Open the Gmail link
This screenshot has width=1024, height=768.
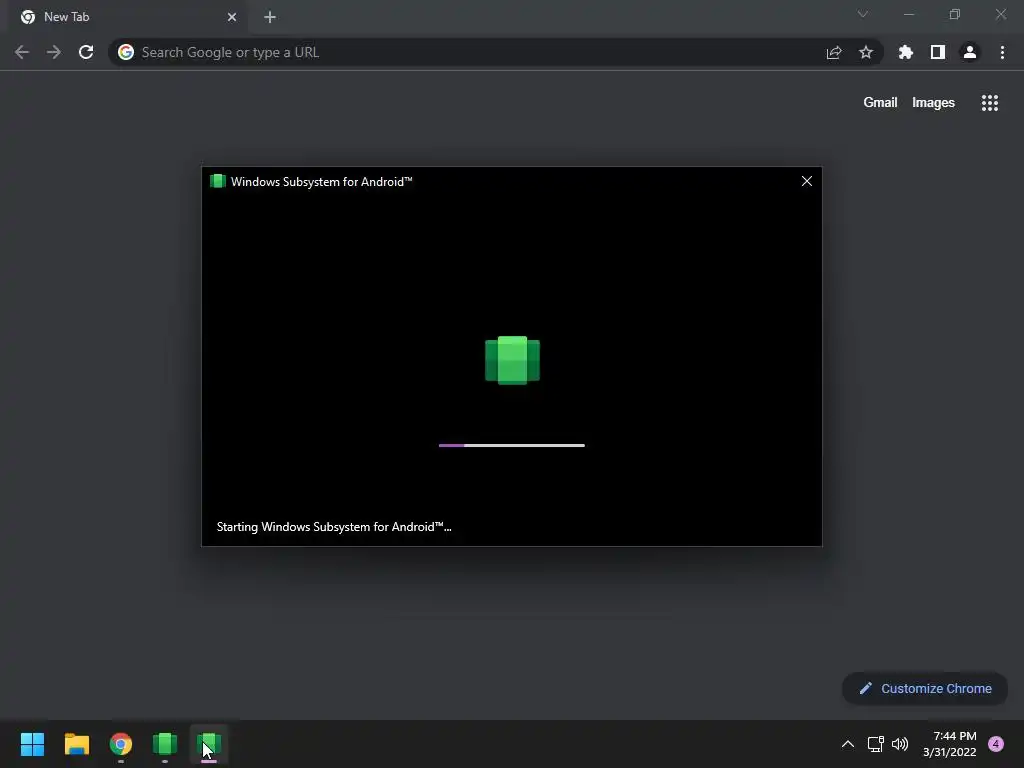880,103
